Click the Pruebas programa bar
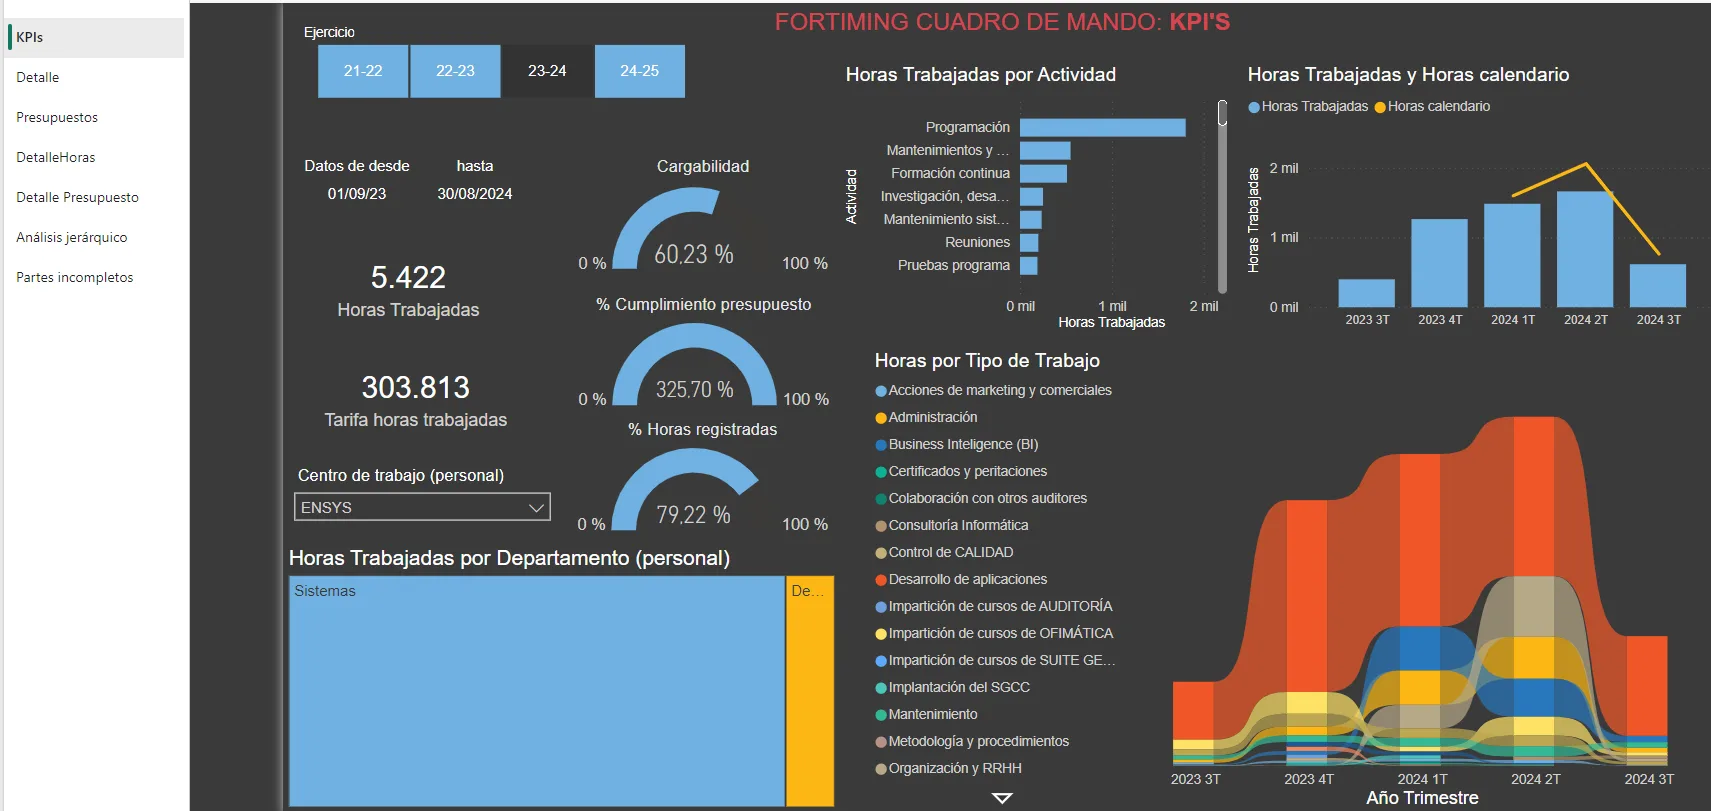This screenshot has width=1711, height=811. pyautogui.click(x=1028, y=265)
